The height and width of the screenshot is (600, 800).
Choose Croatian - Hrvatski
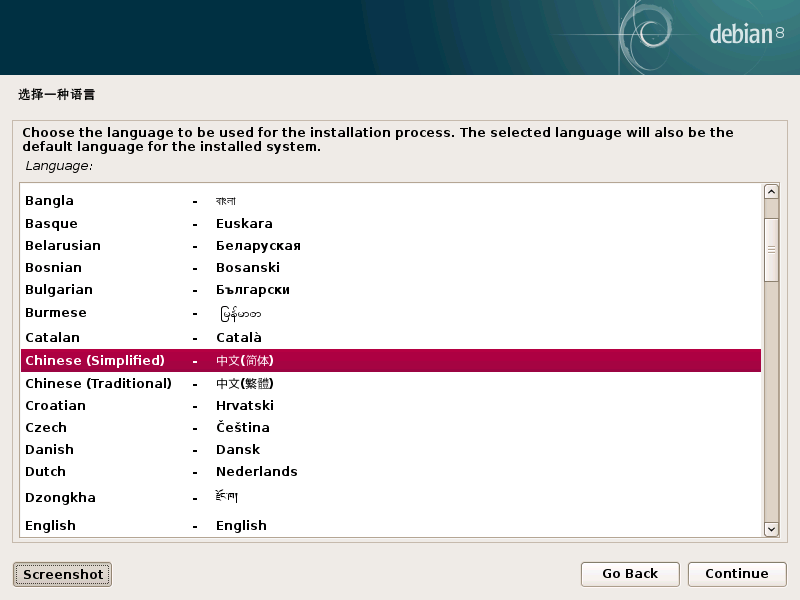pos(391,405)
